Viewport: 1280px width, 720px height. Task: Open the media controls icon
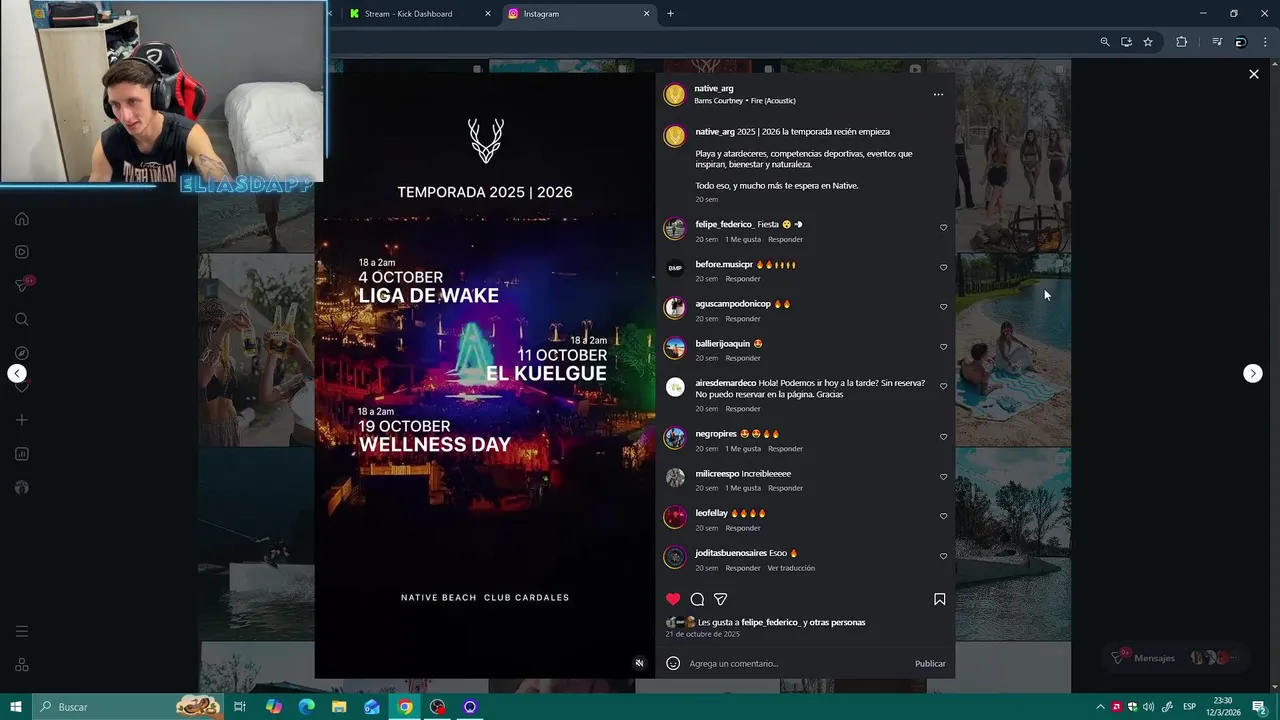[1217, 42]
